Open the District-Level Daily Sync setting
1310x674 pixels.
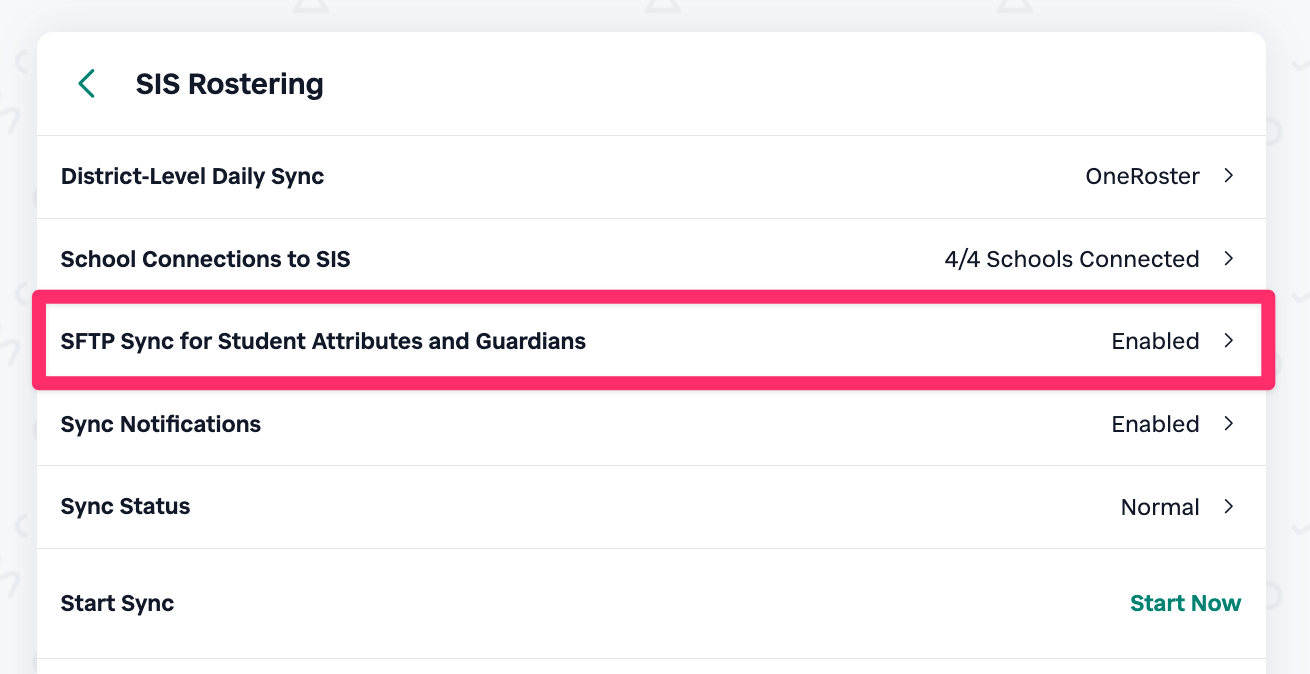pyautogui.click(x=192, y=176)
